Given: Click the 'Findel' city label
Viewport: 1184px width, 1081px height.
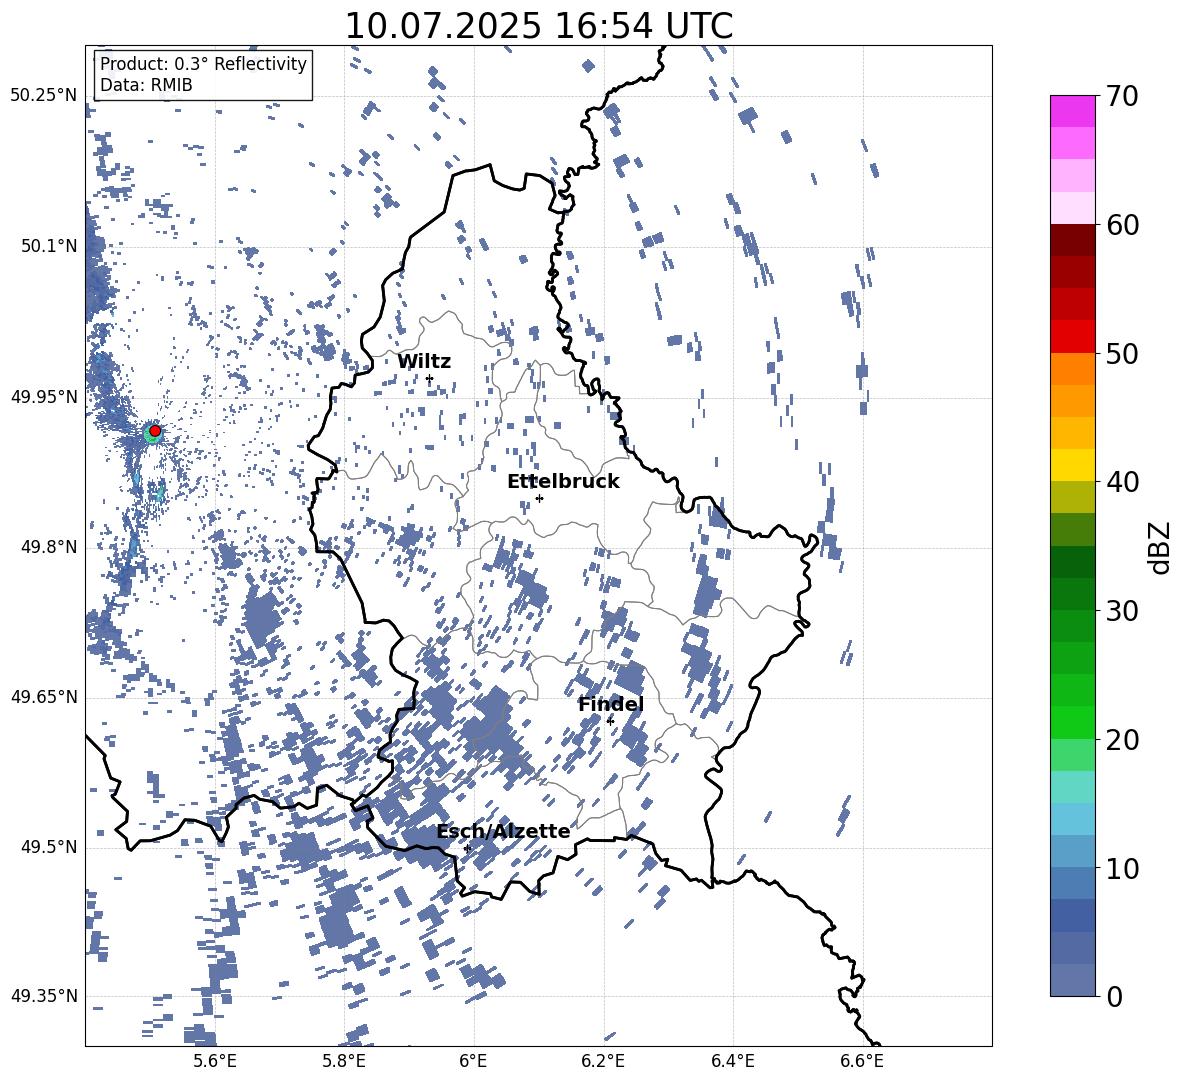Looking at the screenshot, I should coord(611,704).
